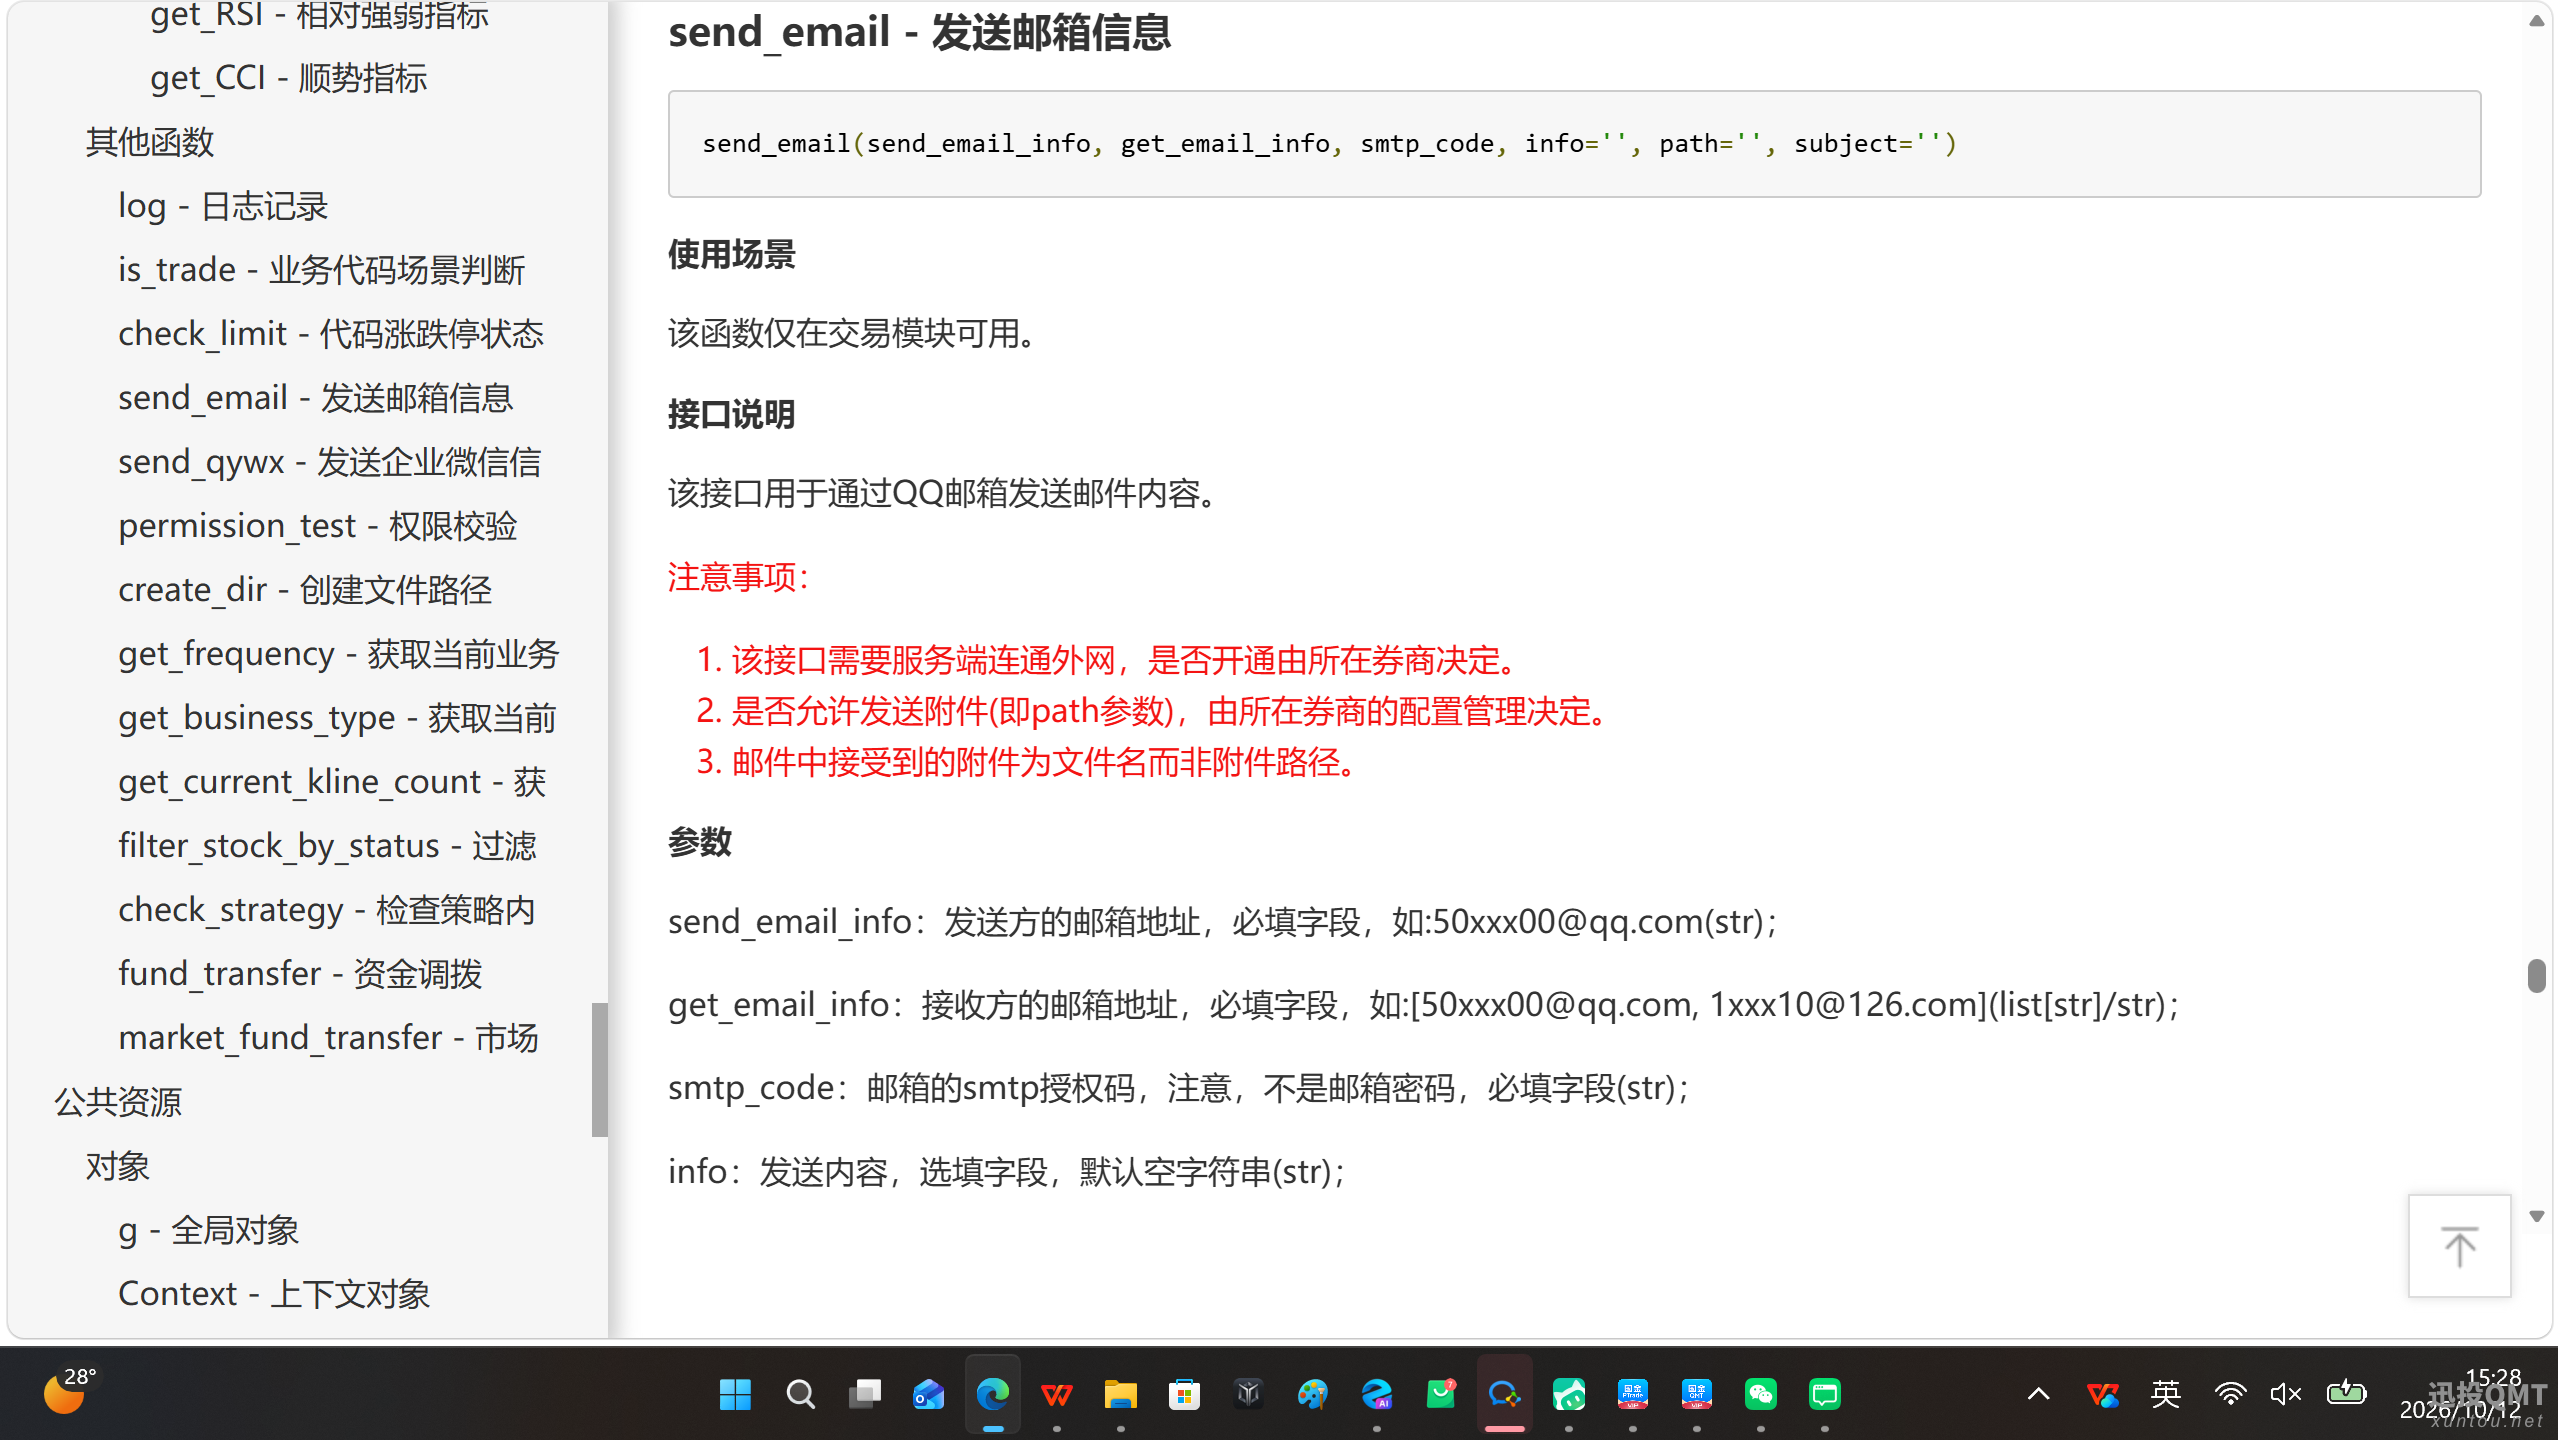Open the Windows Start menu

(x=735, y=1394)
